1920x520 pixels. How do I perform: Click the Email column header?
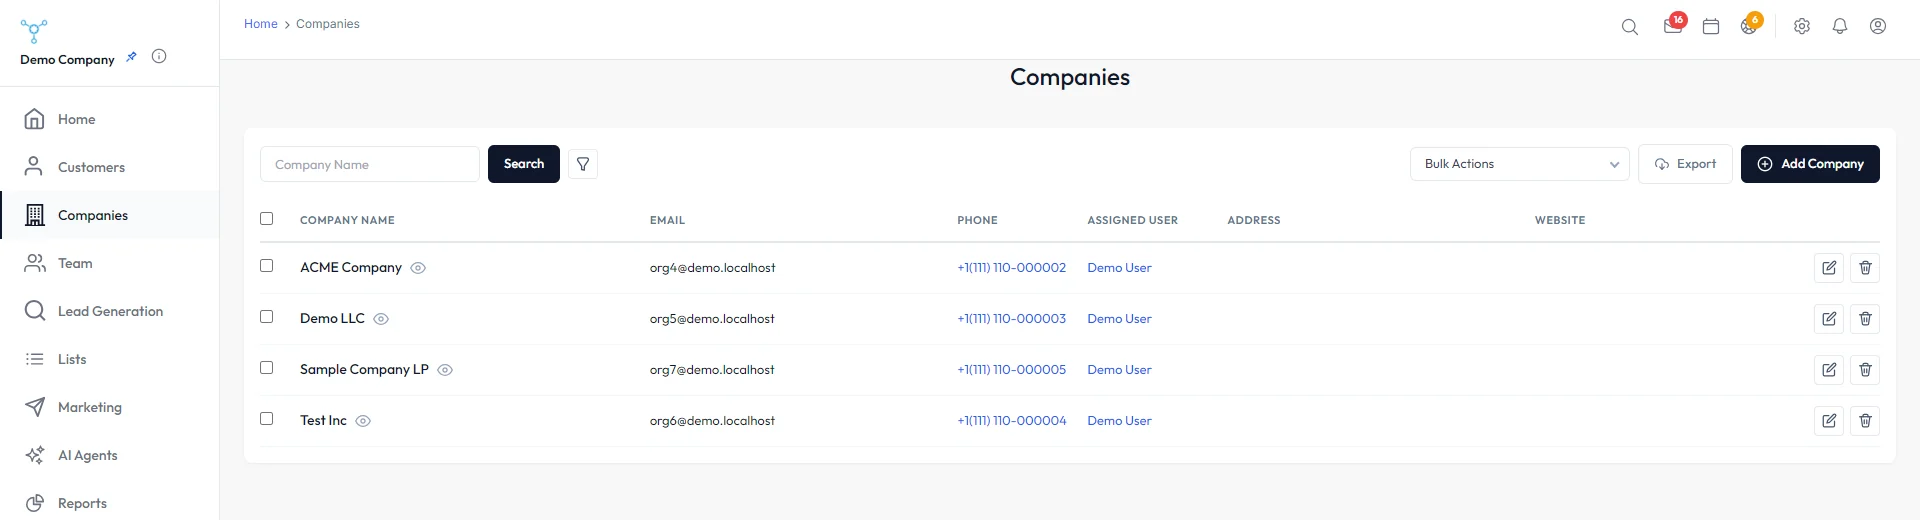pyautogui.click(x=667, y=220)
